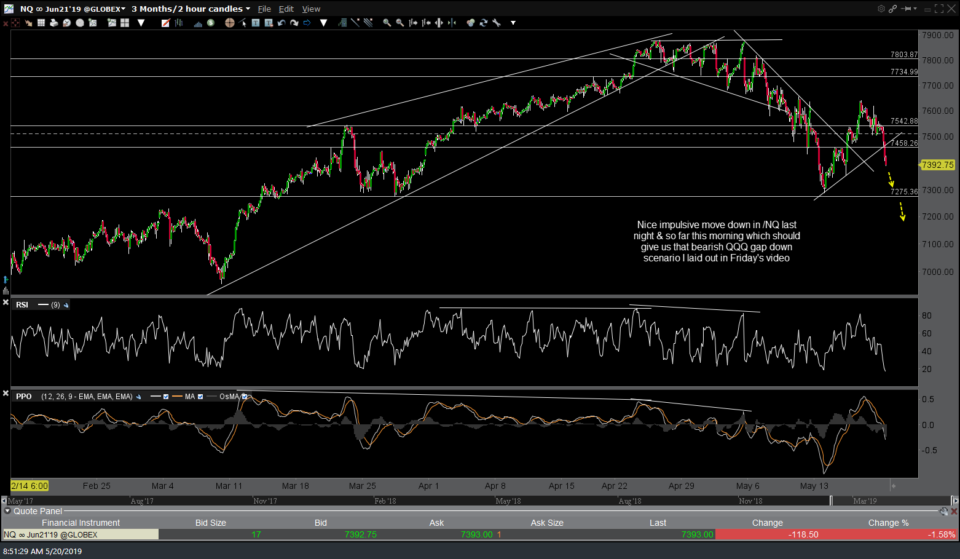Open the table grid icon in toolbar
960x559 pixels.
pyautogui.click(x=41, y=23)
